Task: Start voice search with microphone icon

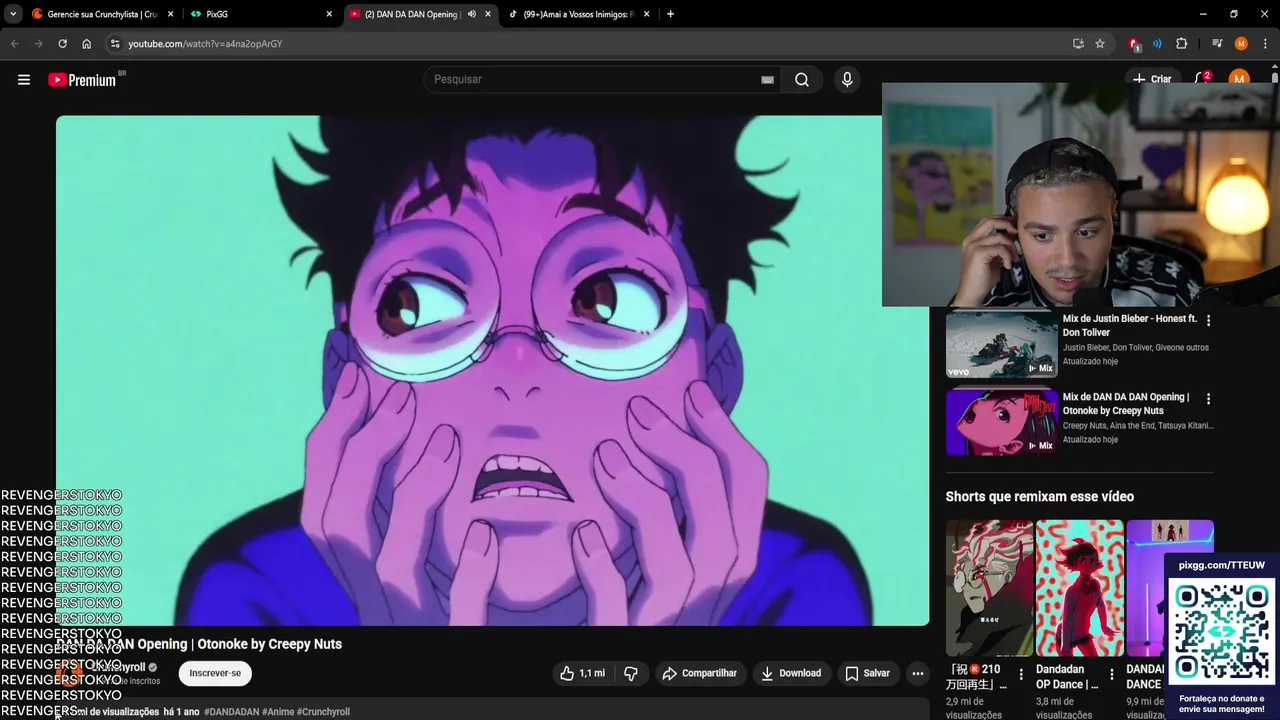Action: tap(847, 80)
